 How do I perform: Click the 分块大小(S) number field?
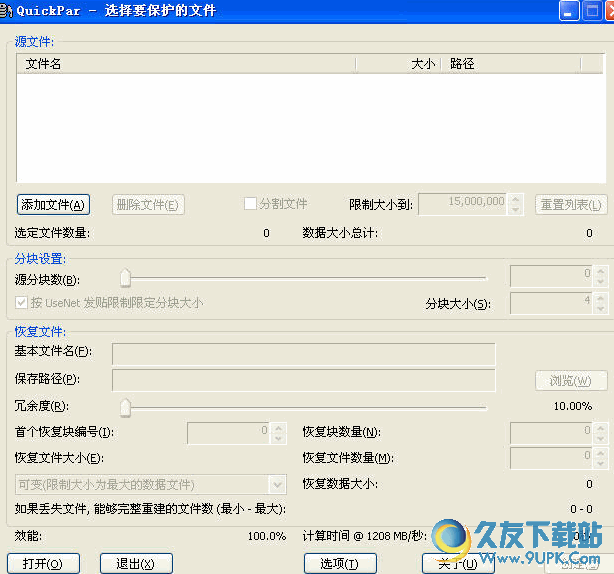click(551, 303)
